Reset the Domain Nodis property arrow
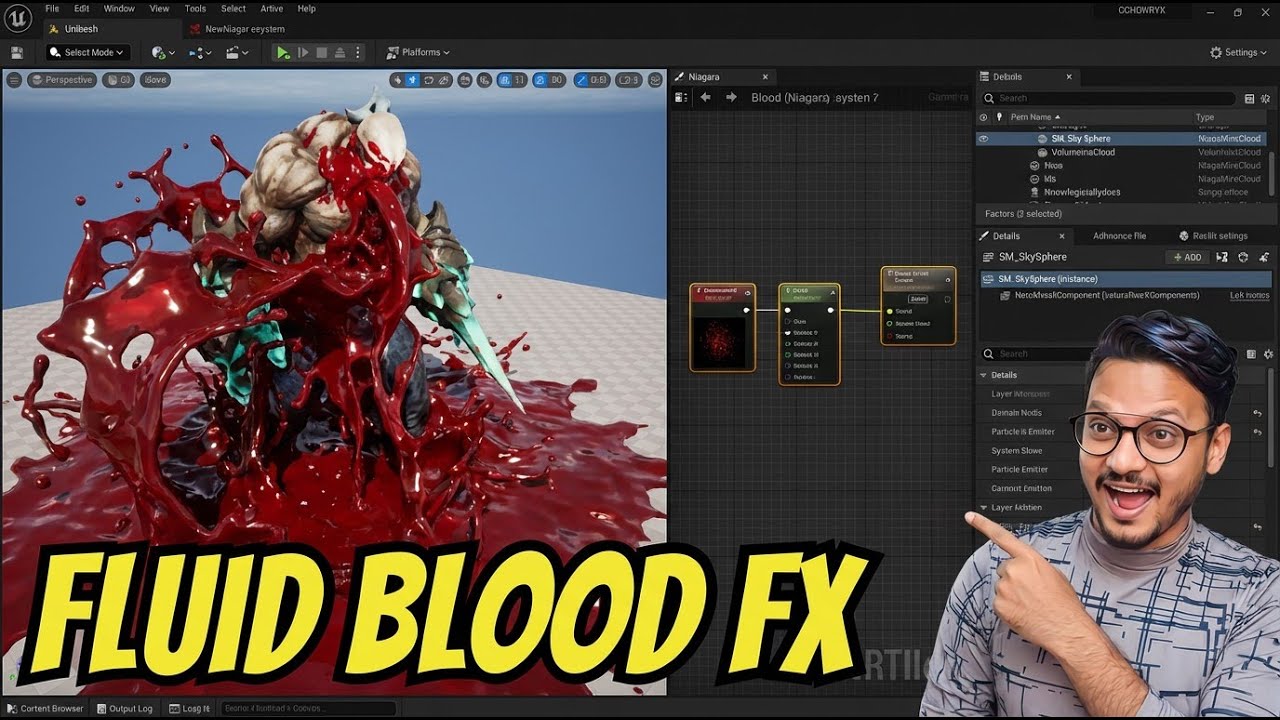Screen dimensions: 1280x720 [1257, 413]
